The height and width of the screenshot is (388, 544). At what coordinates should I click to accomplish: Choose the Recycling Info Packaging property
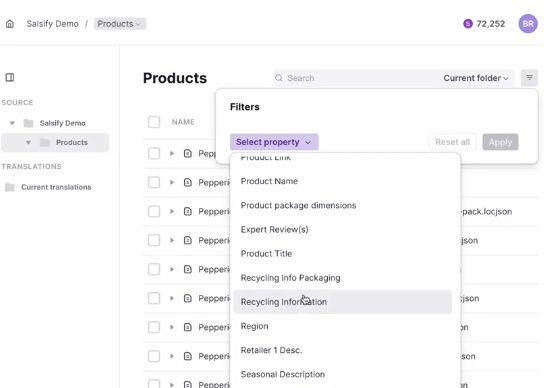point(342,278)
